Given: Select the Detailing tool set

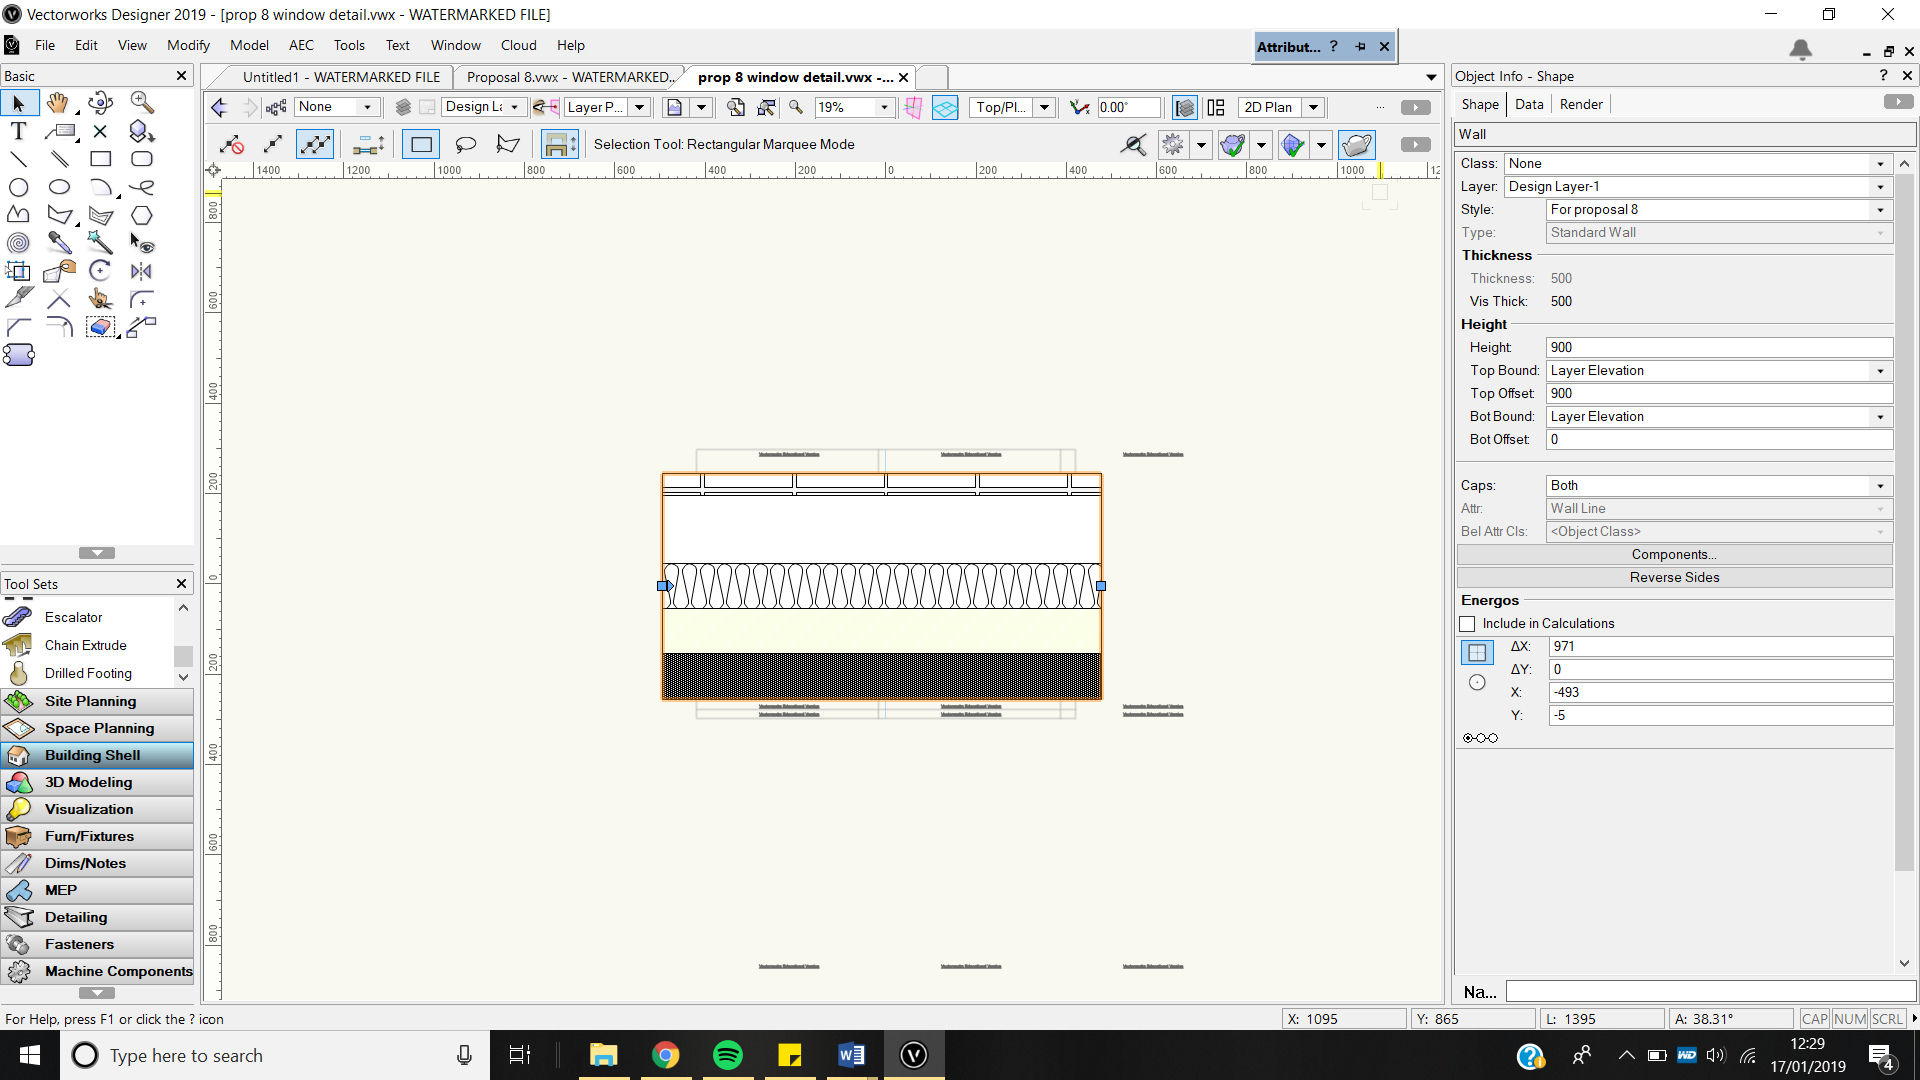Looking at the screenshot, I should (x=77, y=917).
